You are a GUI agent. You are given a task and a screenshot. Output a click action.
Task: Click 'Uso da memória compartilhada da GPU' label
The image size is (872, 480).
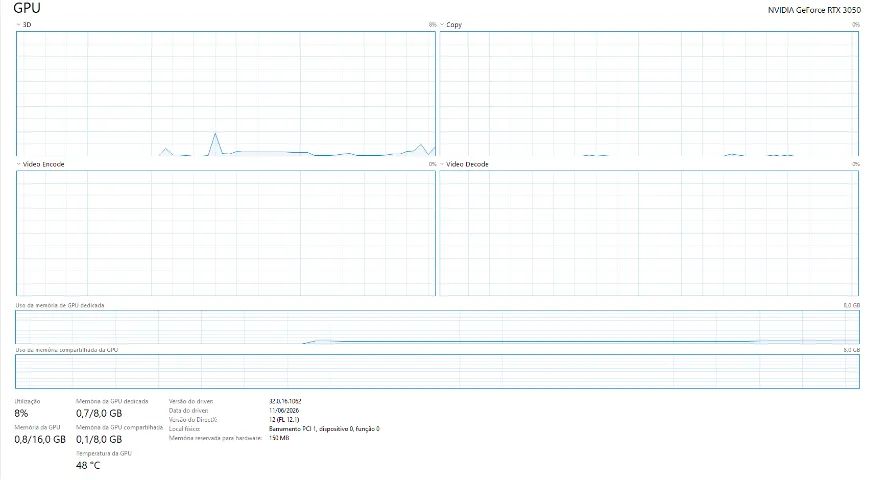[67, 350]
